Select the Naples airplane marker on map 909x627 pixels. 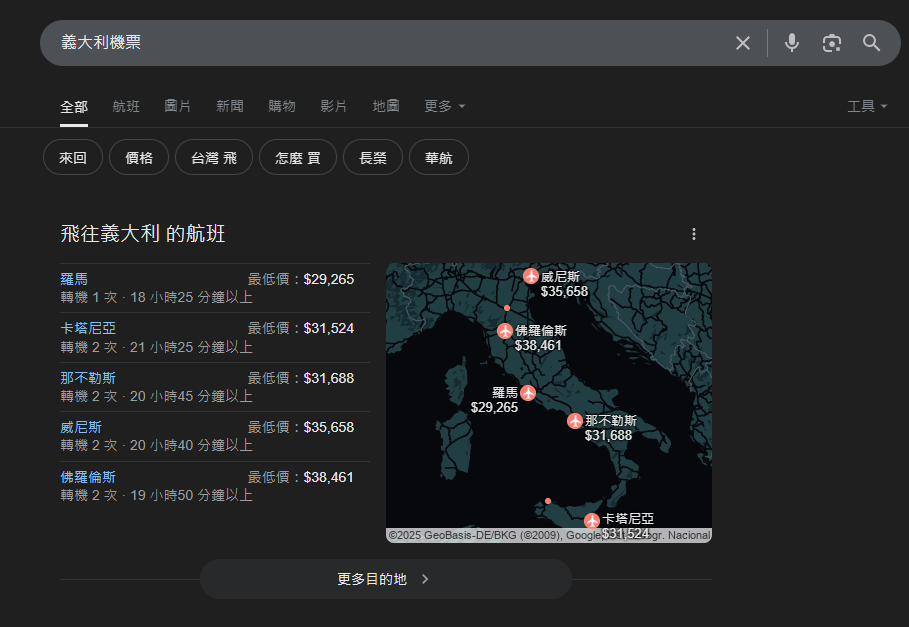(x=575, y=421)
